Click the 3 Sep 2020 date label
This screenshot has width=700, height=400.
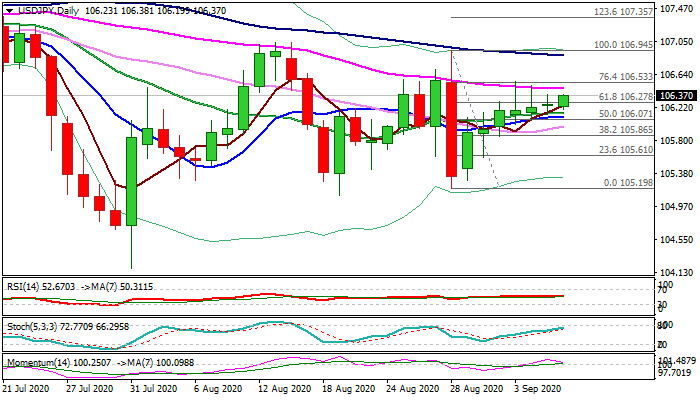538,389
